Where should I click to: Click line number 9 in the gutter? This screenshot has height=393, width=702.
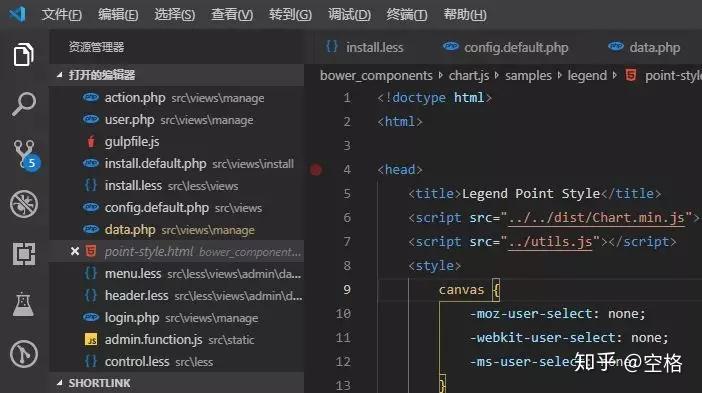(347, 290)
